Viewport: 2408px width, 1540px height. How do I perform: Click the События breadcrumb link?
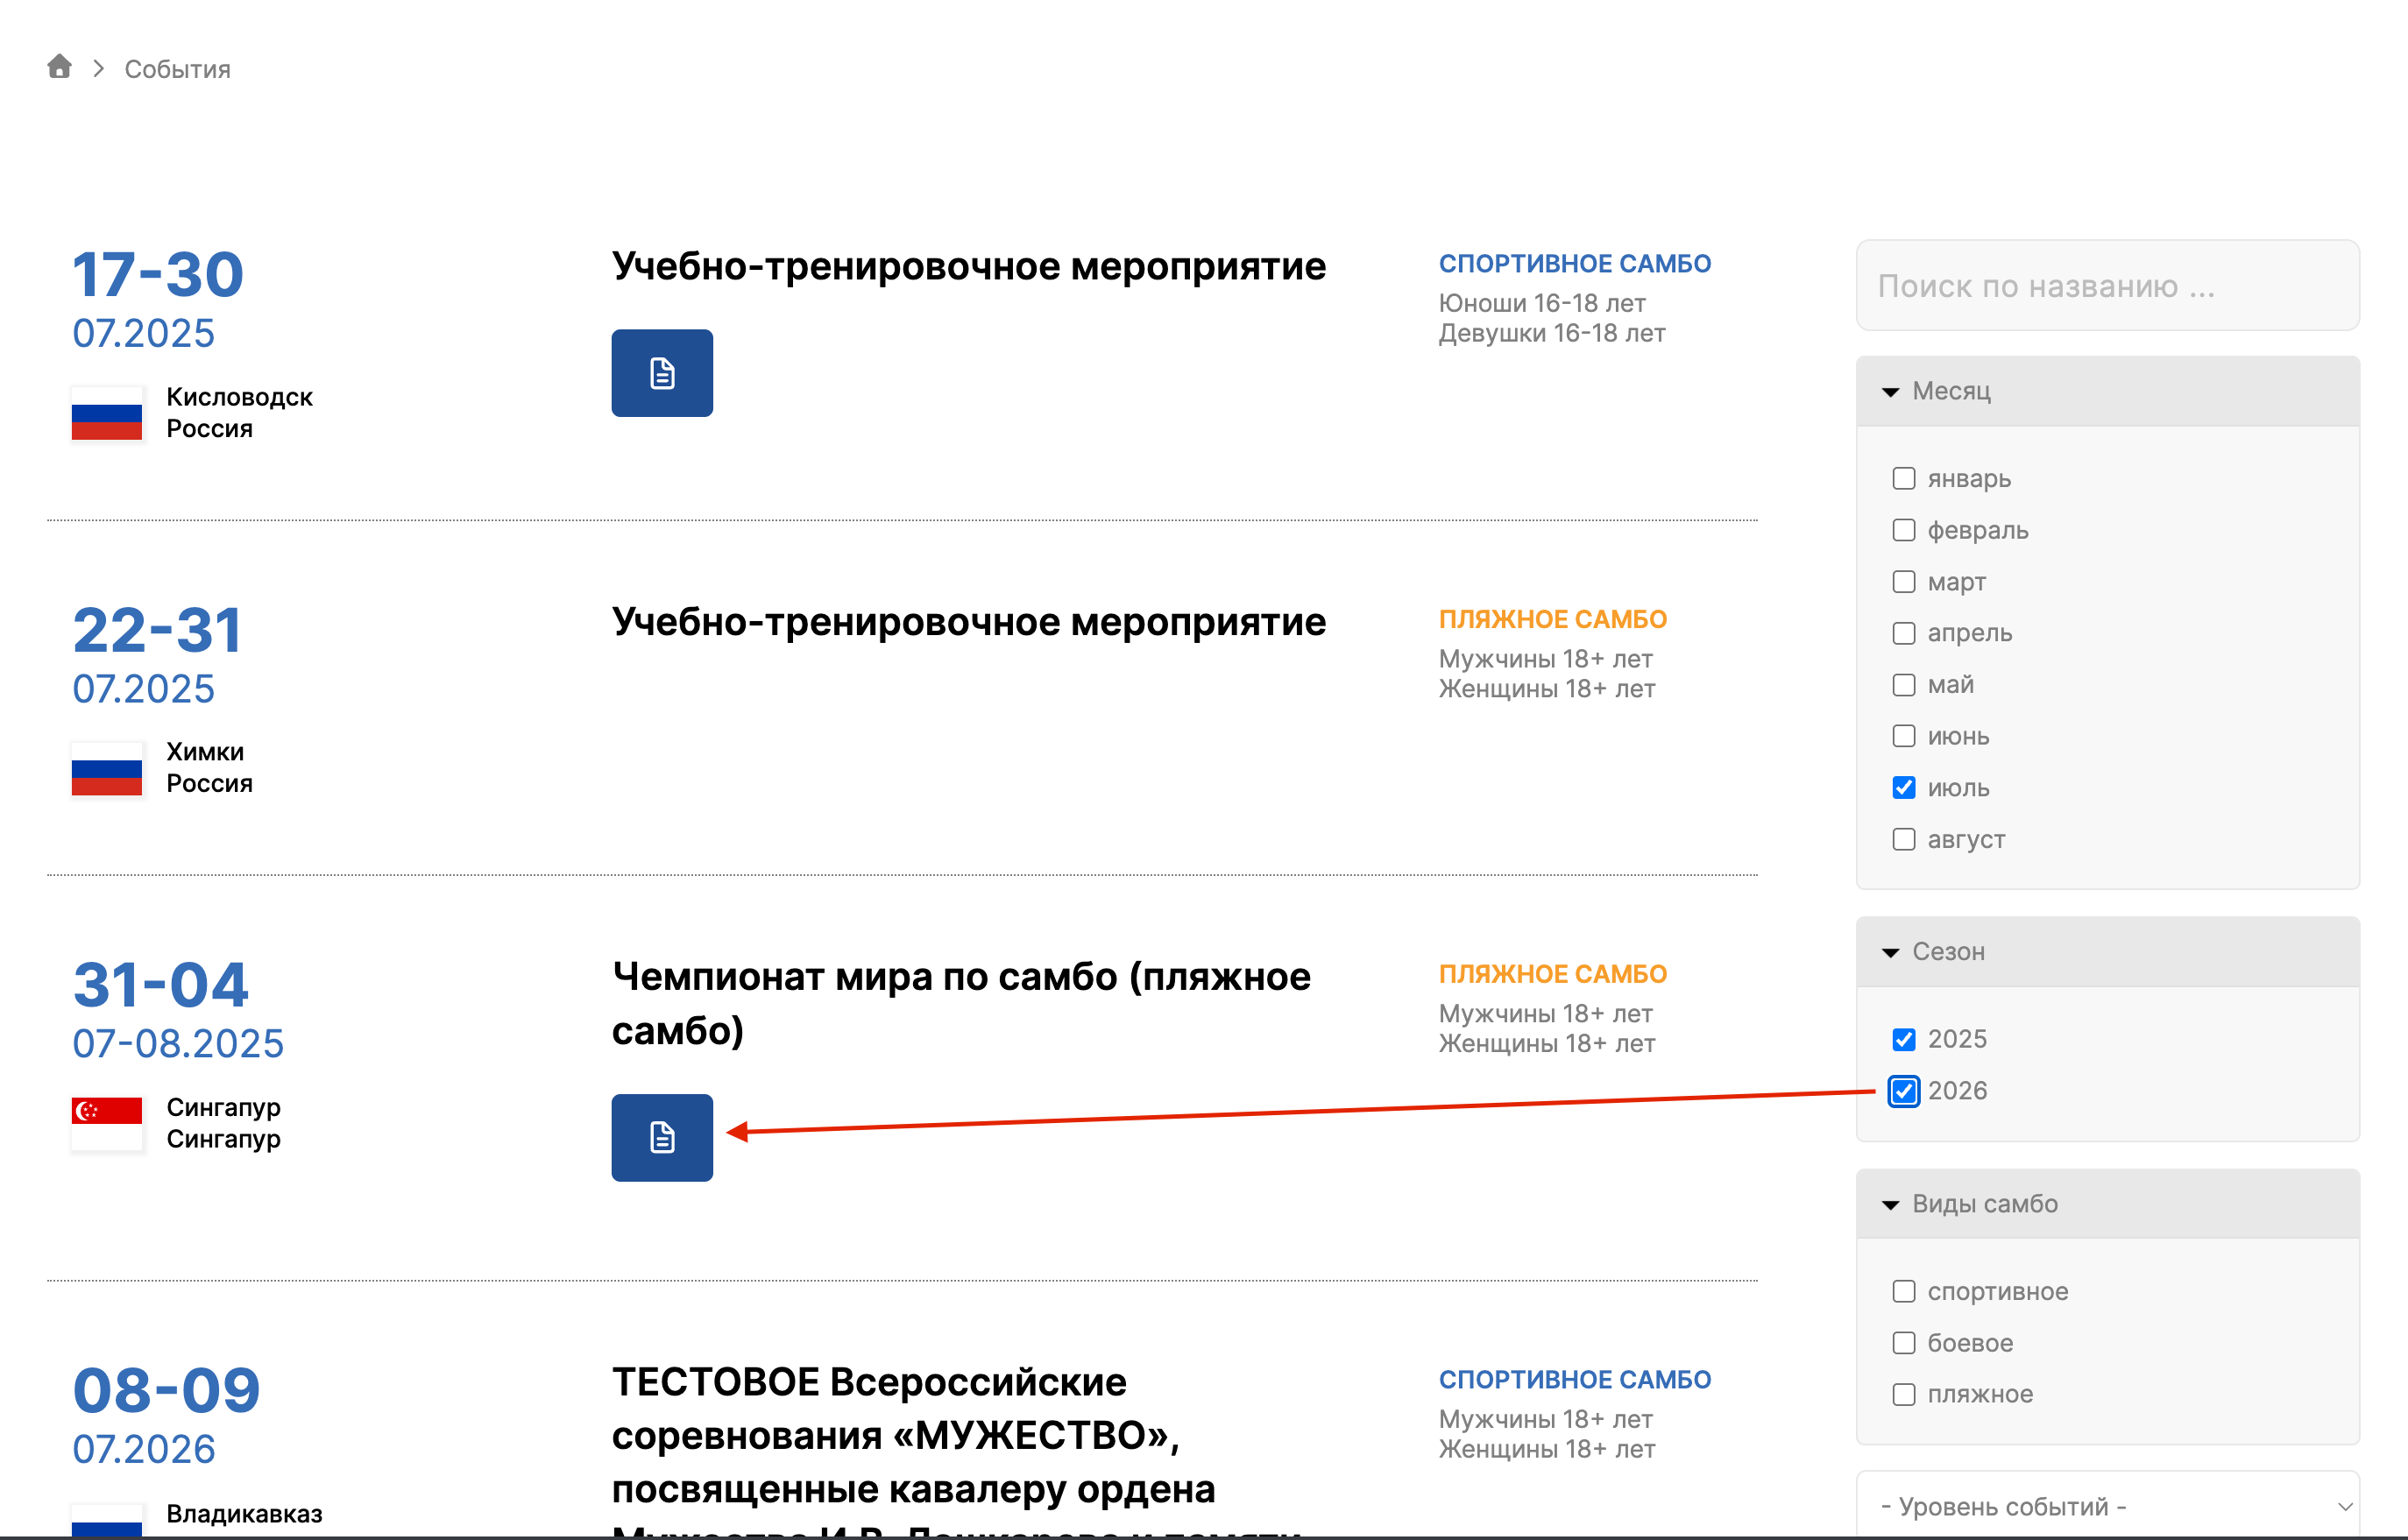pos(177,69)
